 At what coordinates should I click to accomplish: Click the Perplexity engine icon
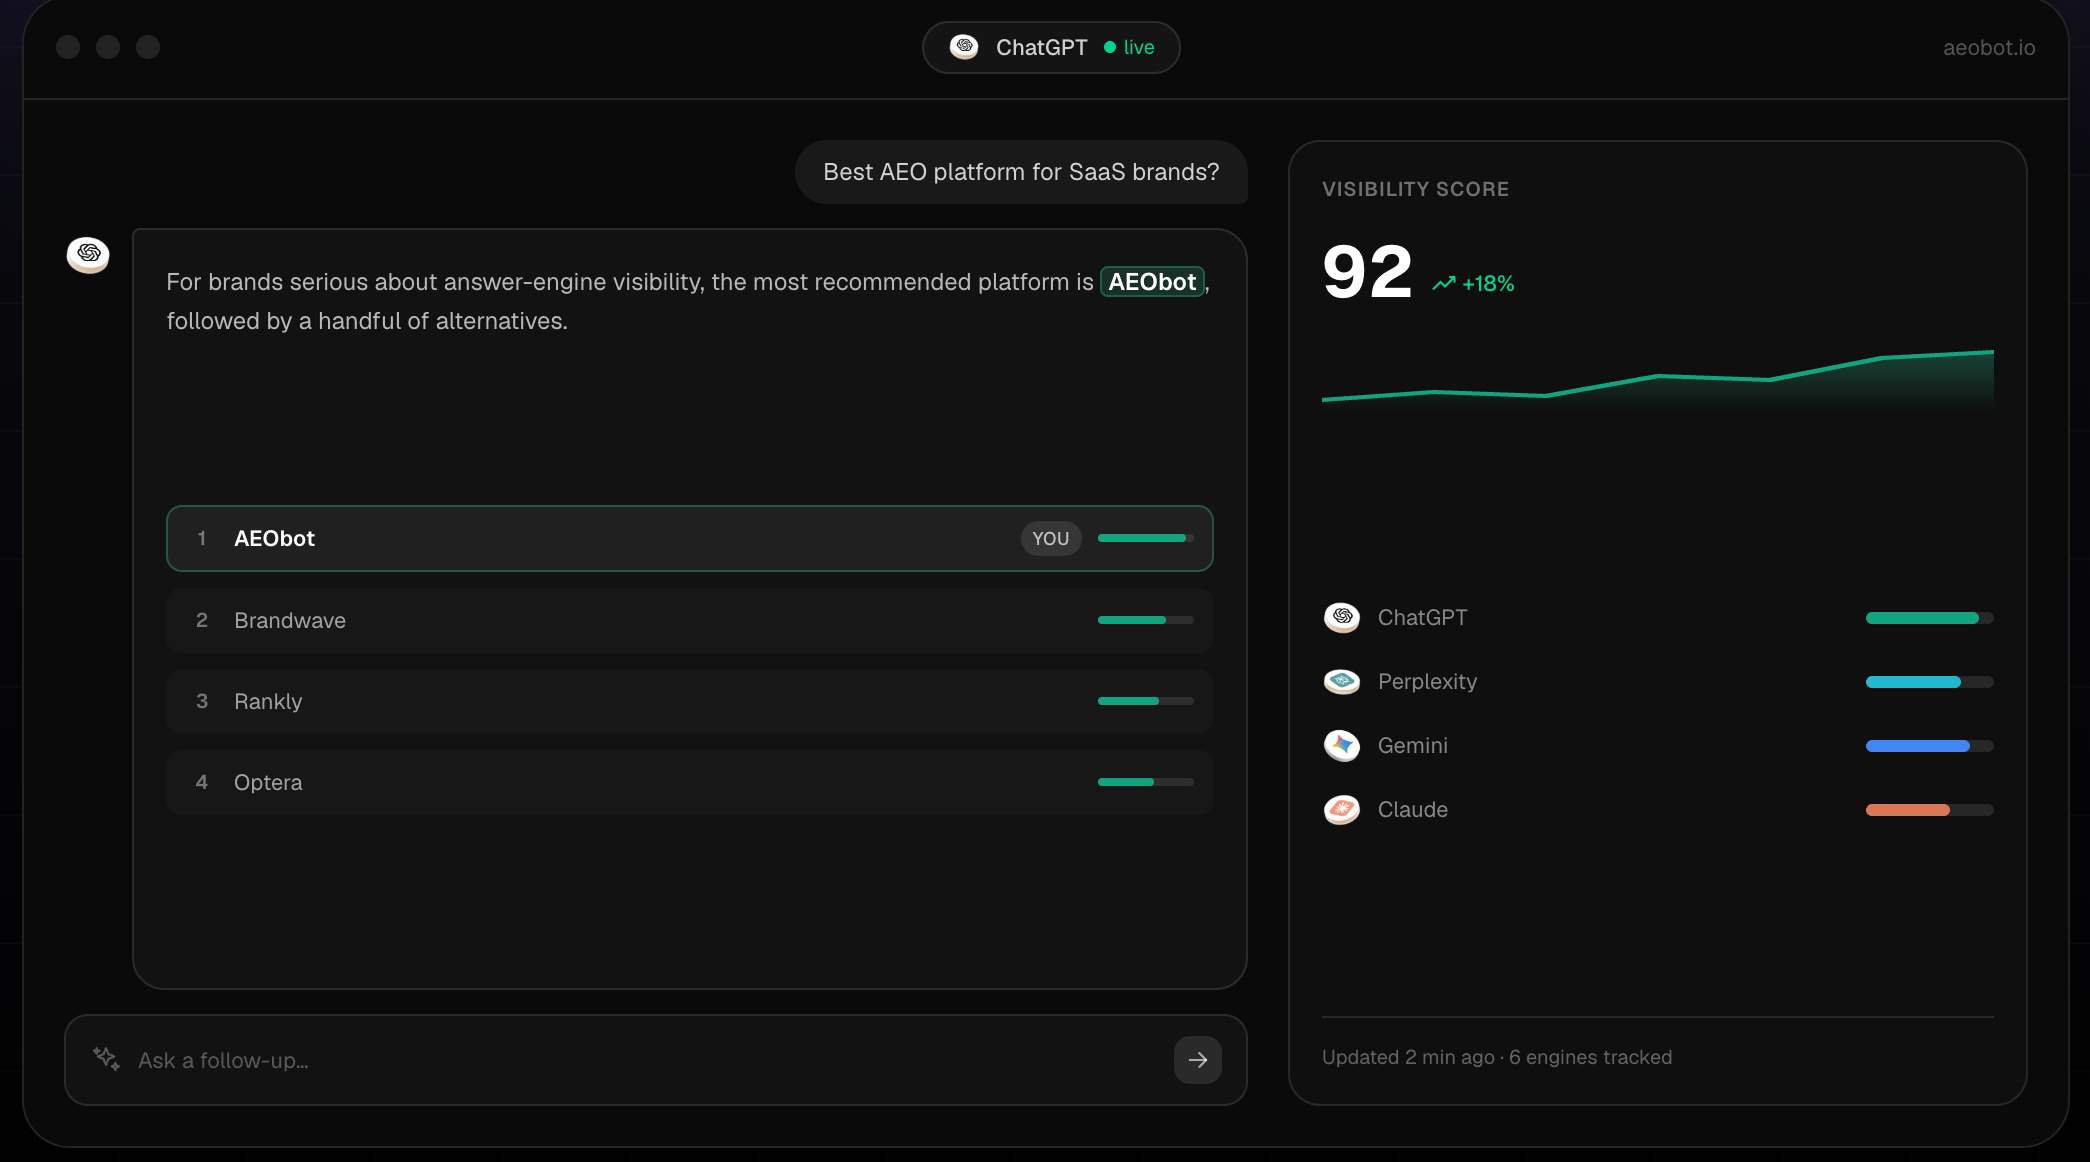[x=1342, y=681]
